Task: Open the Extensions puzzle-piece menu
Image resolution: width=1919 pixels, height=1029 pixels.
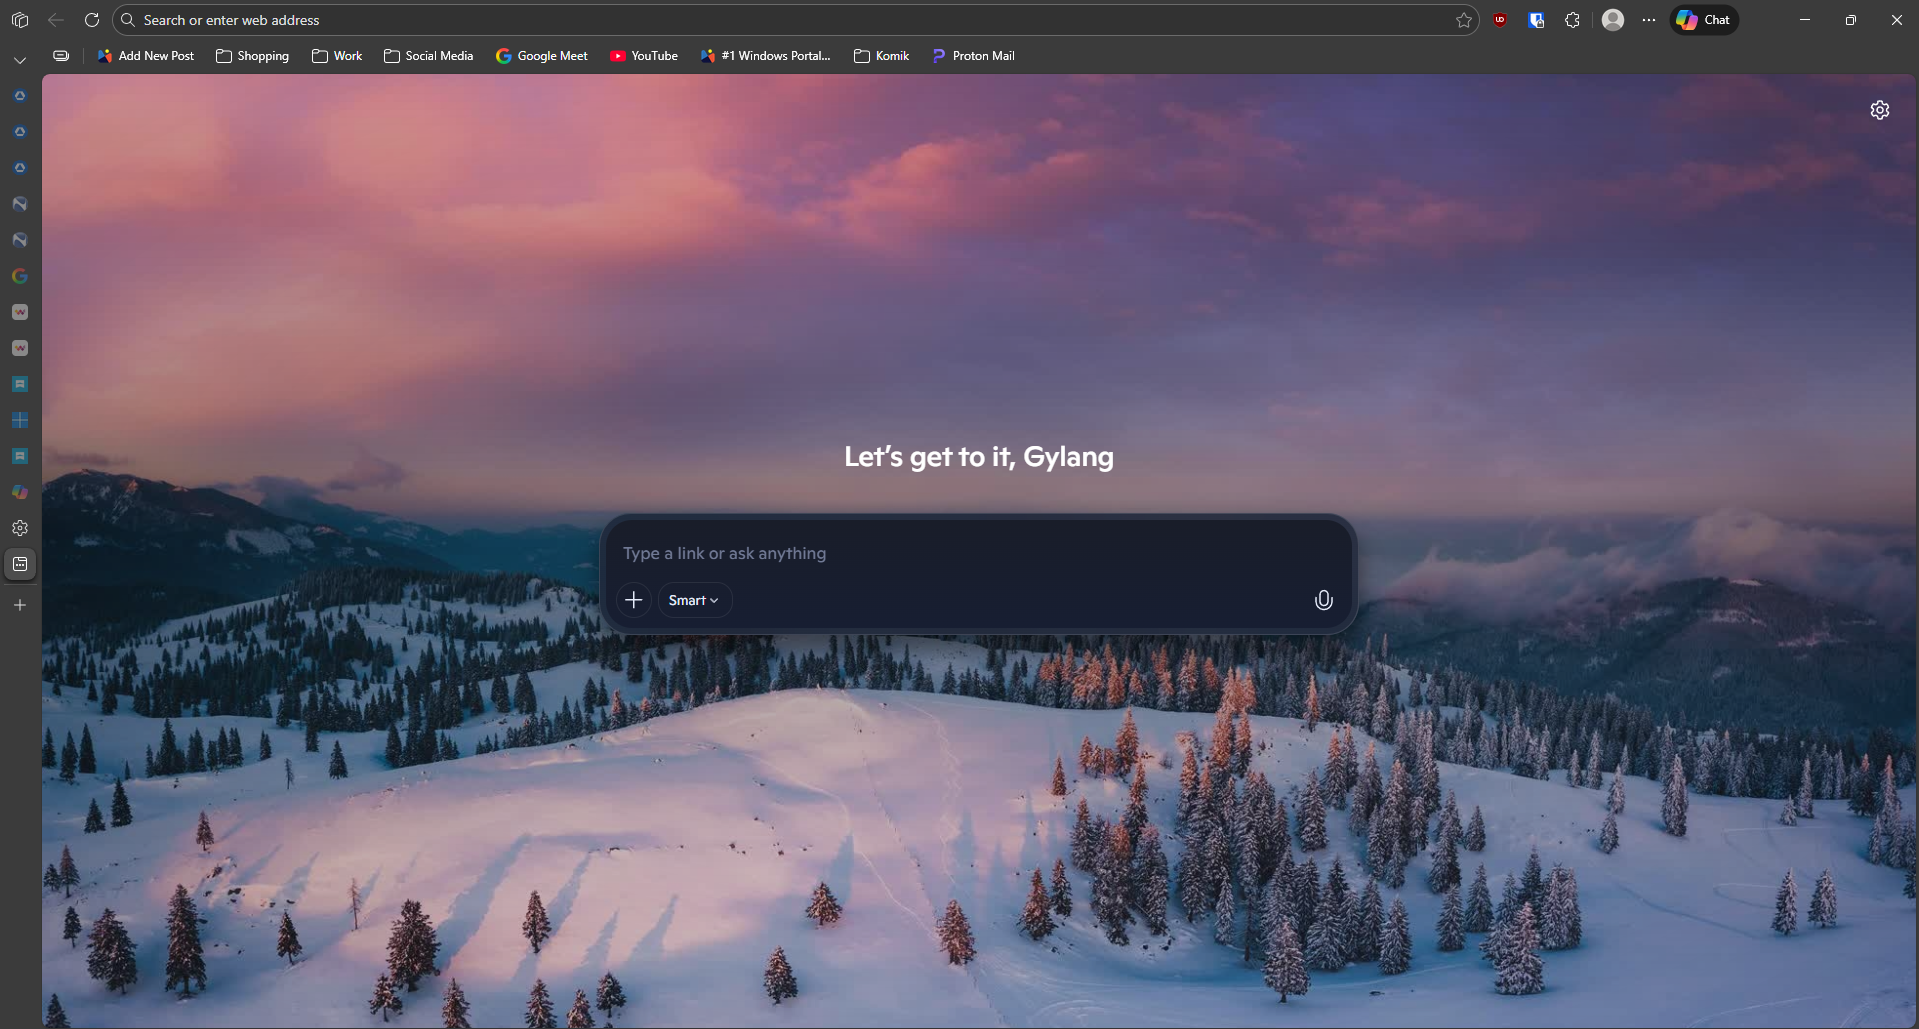Action: point(1572,20)
